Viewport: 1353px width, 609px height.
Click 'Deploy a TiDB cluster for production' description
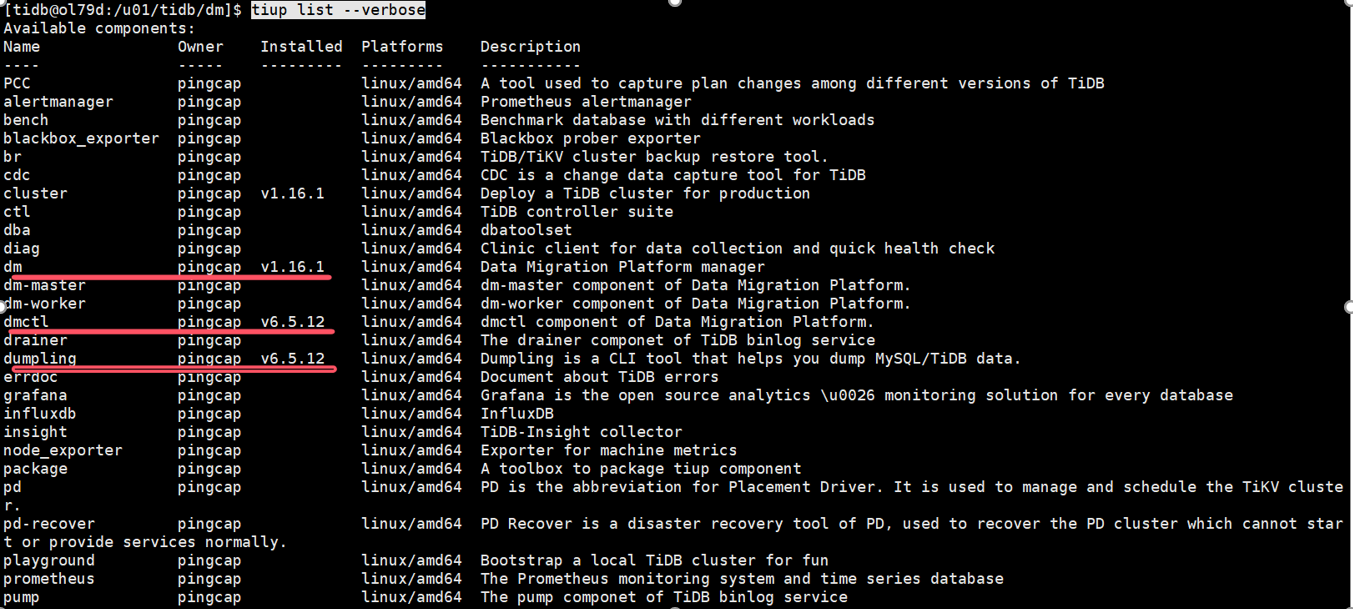pos(645,194)
